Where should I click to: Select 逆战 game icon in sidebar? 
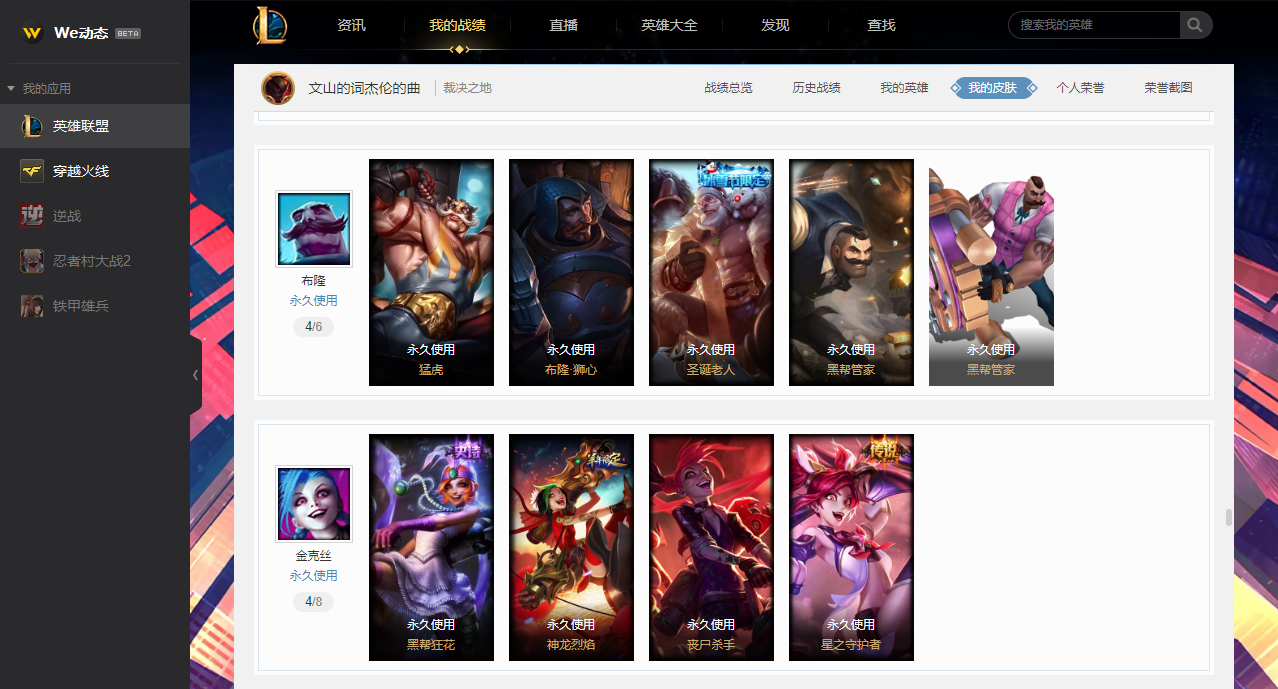tap(32, 216)
